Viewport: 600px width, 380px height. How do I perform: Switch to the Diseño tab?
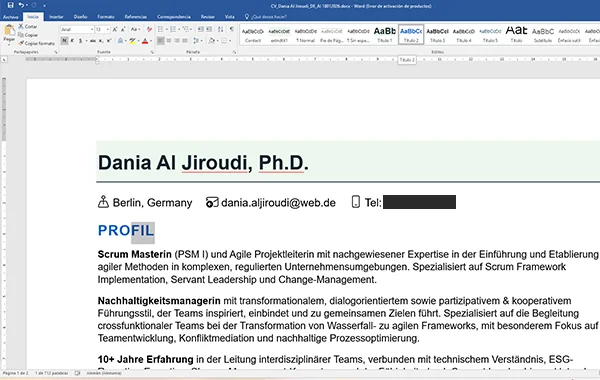pos(80,17)
